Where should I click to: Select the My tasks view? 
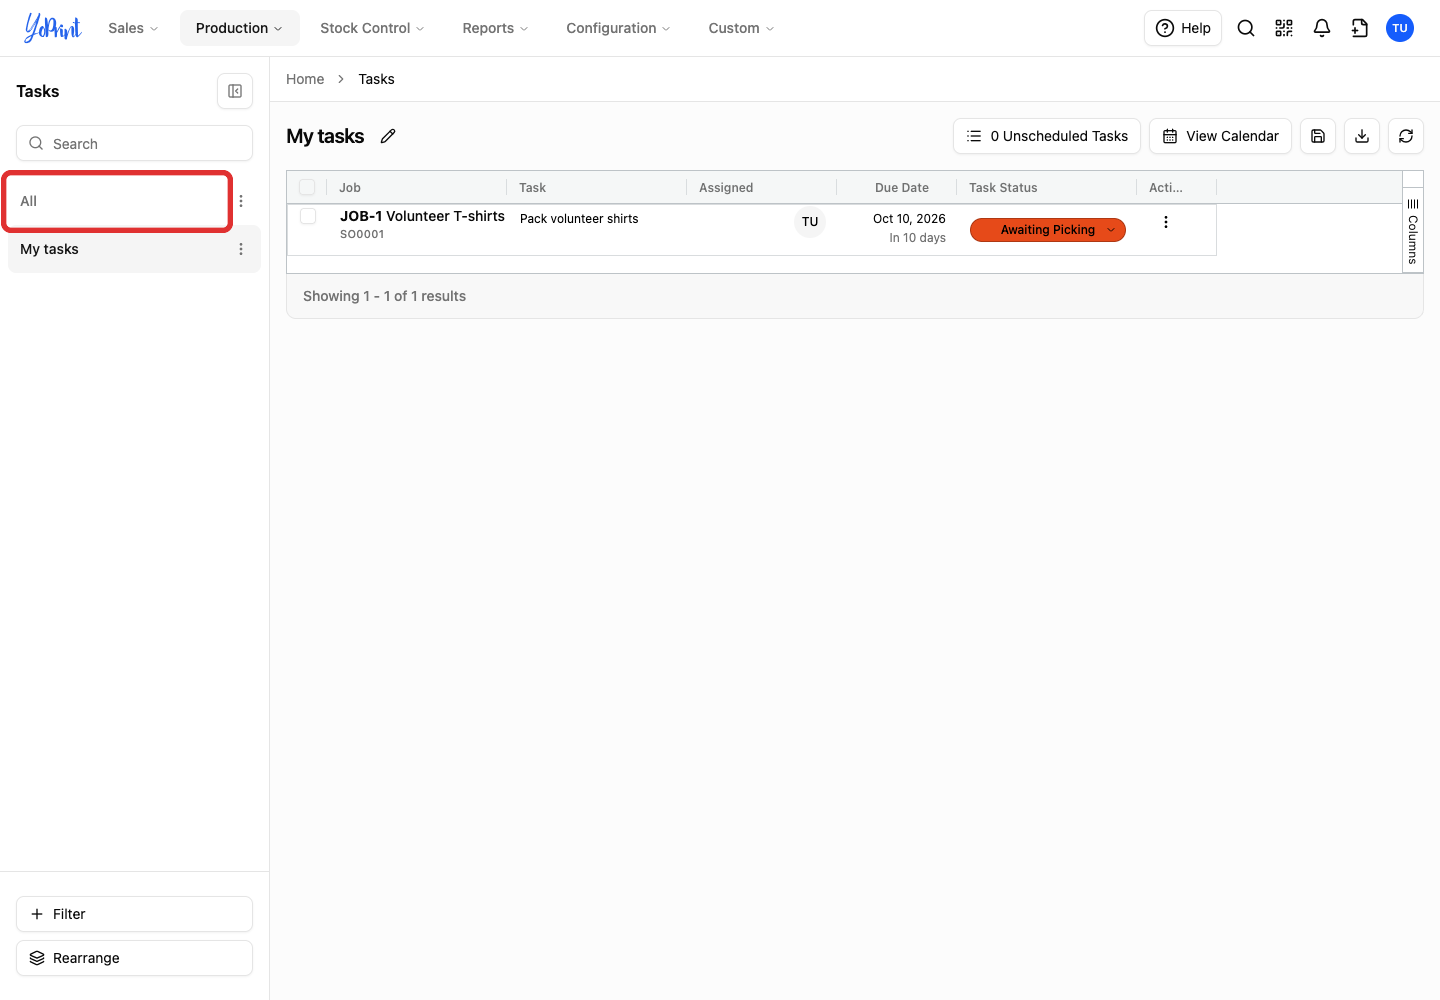(134, 249)
